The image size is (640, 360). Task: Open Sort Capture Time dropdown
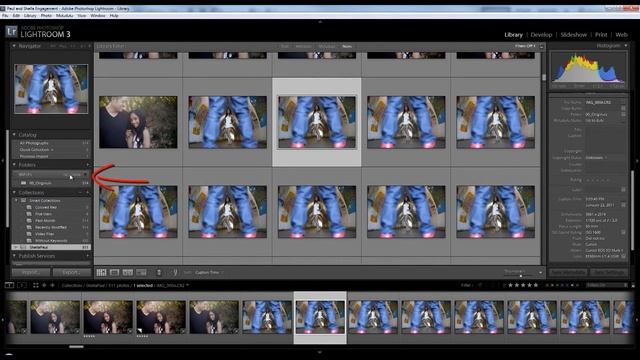(209, 272)
